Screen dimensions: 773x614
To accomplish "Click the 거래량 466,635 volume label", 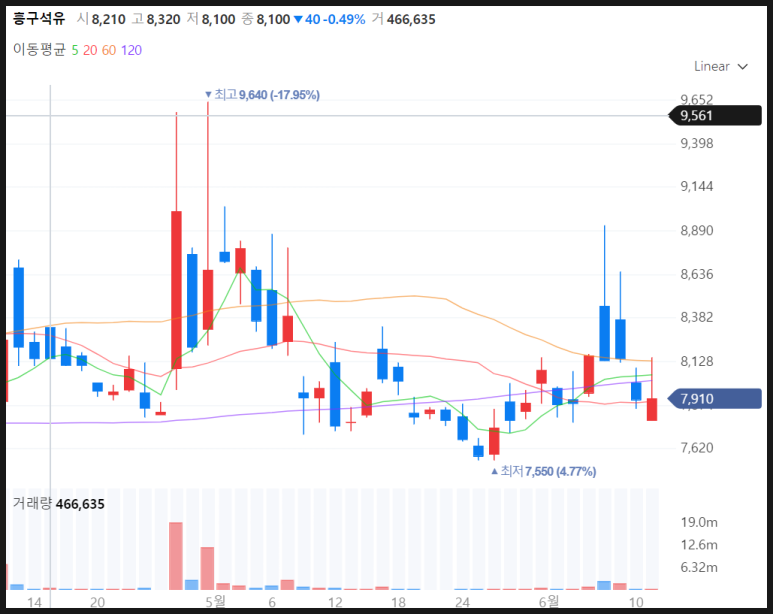I will coord(59,504).
